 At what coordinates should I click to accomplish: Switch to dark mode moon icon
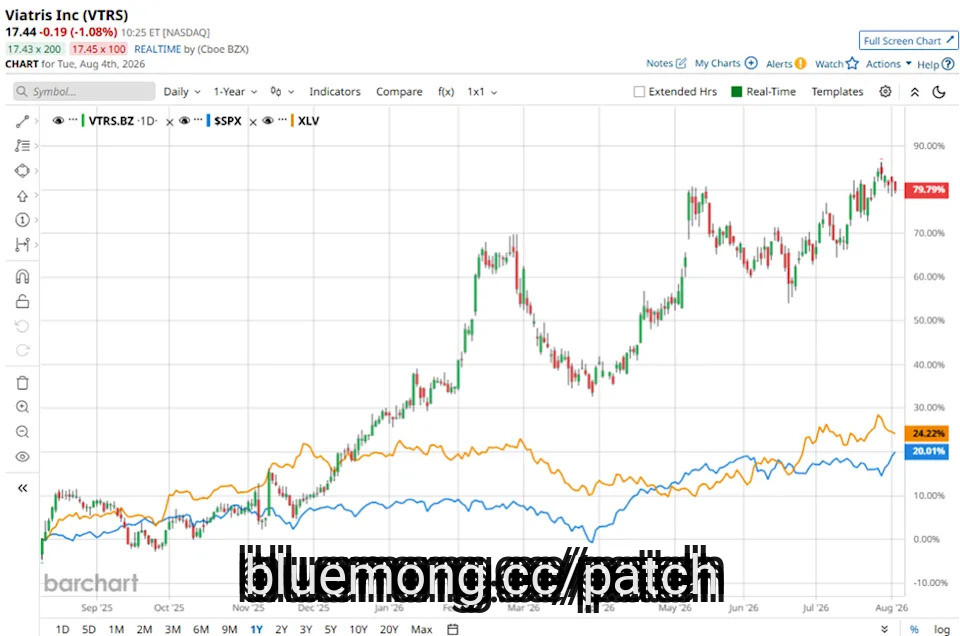[939, 92]
